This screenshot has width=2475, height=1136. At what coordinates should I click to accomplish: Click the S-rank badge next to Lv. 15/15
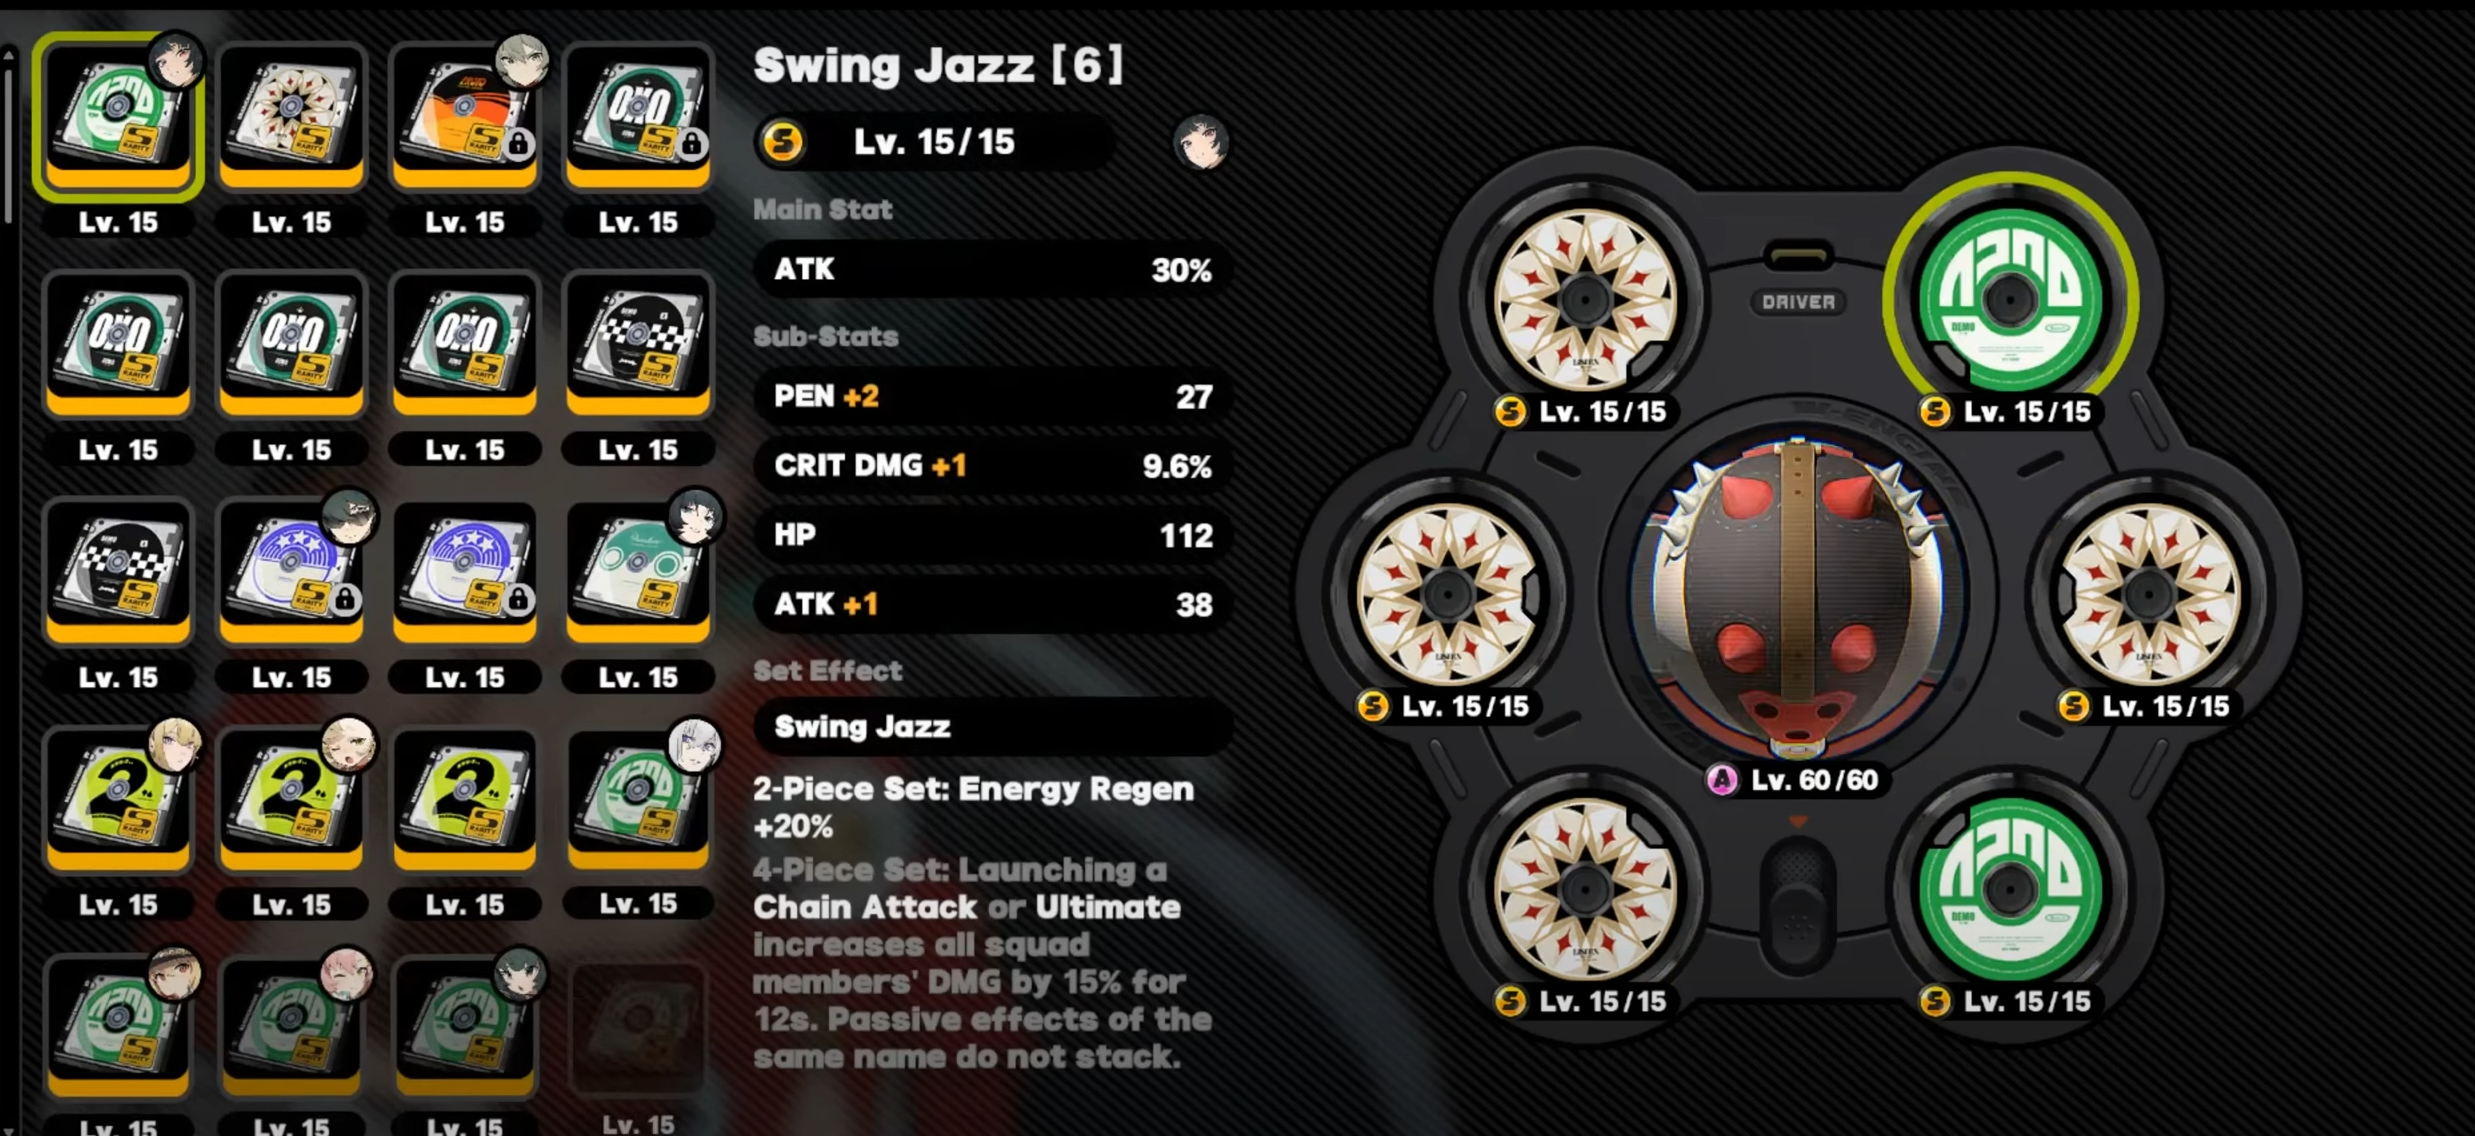[x=783, y=142]
